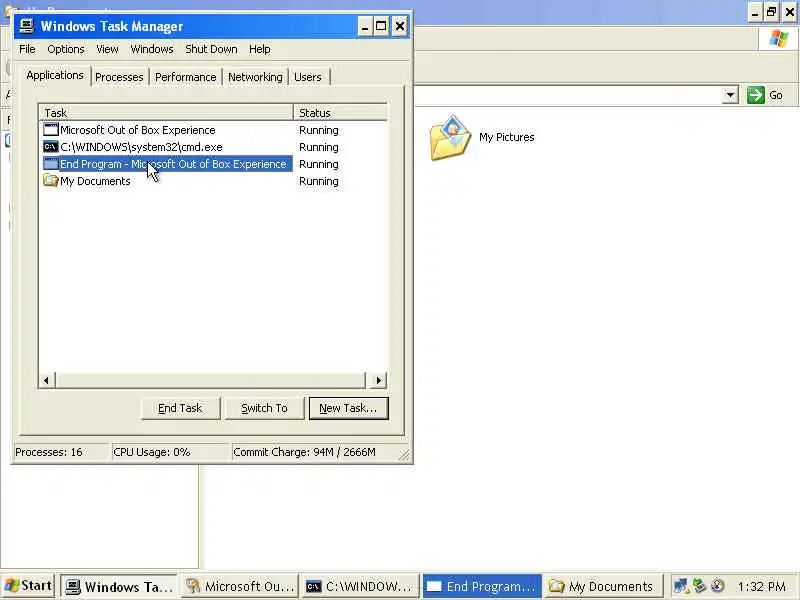Click the 1:32 PM taskbar clock
This screenshot has width=800, height=600.
tap(761, 587)
